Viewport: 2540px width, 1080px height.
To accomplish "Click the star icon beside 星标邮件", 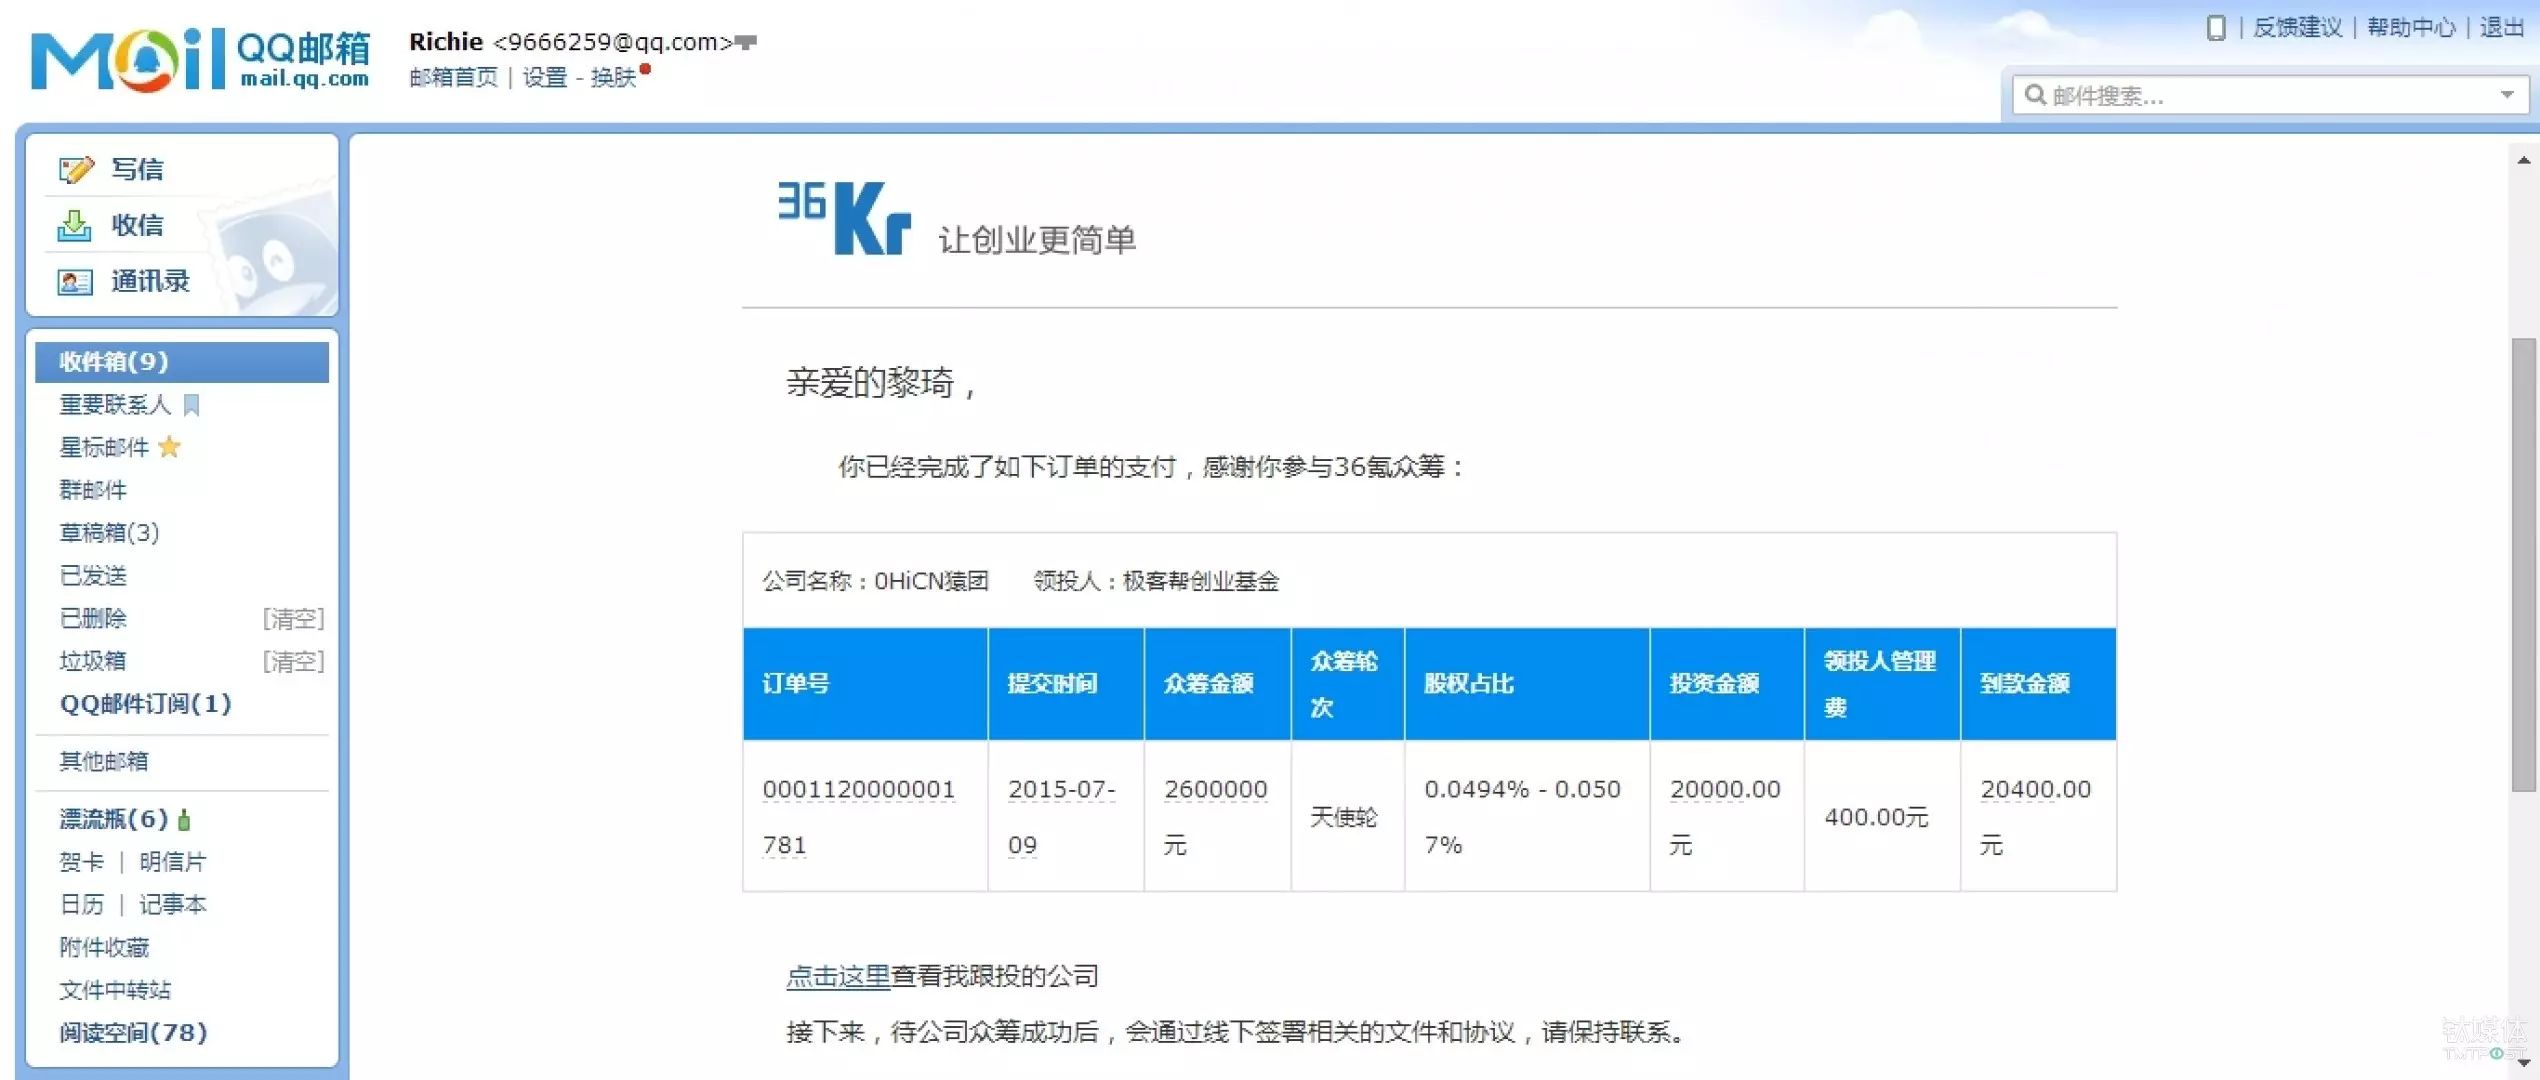I will coord(170,447).
